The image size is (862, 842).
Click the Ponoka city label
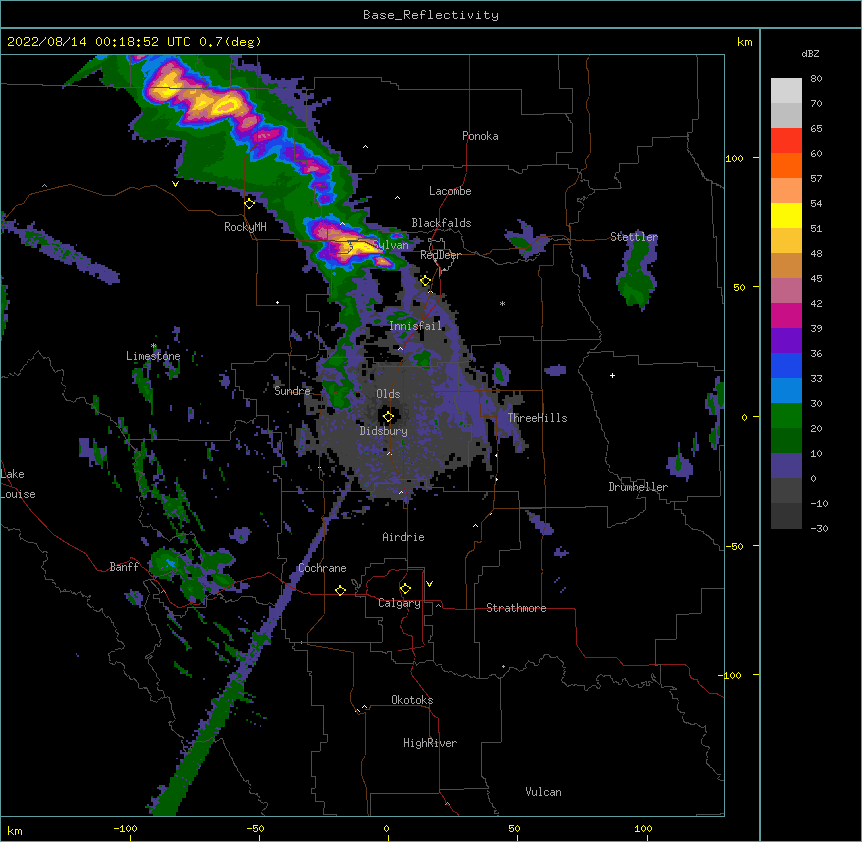pyautogui.click(x=480, y=136)
